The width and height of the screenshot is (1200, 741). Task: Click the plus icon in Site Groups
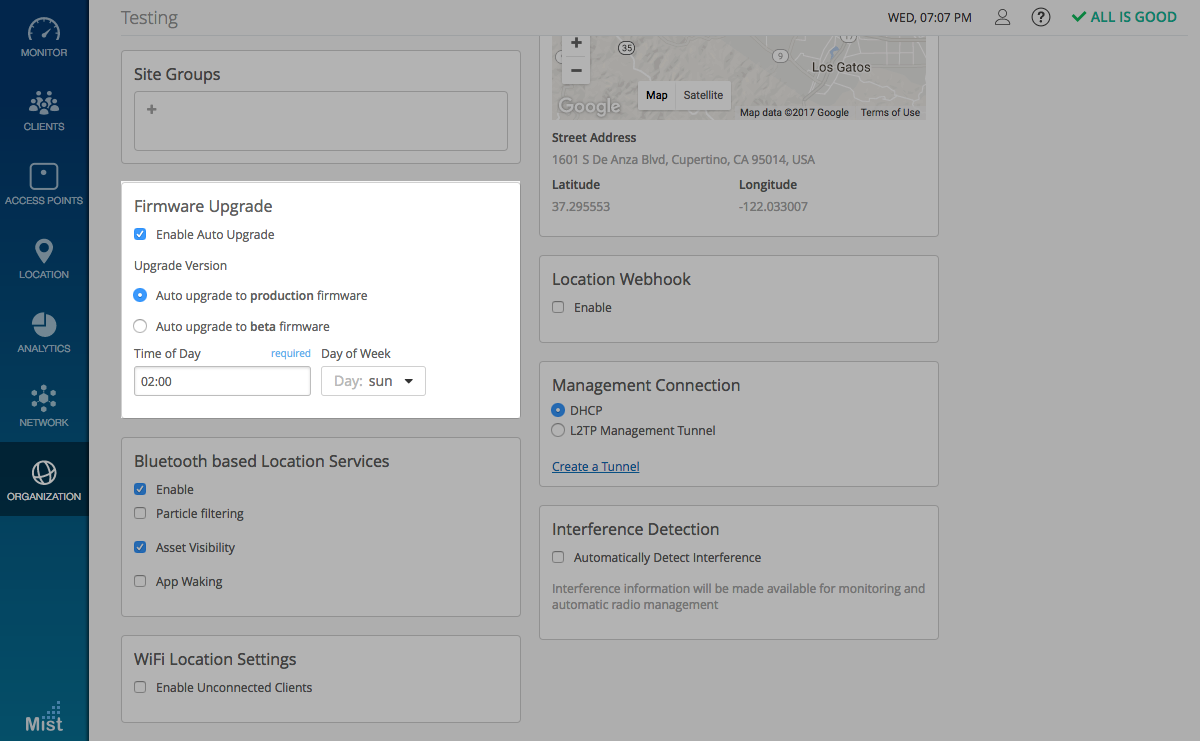click(152, 110)
